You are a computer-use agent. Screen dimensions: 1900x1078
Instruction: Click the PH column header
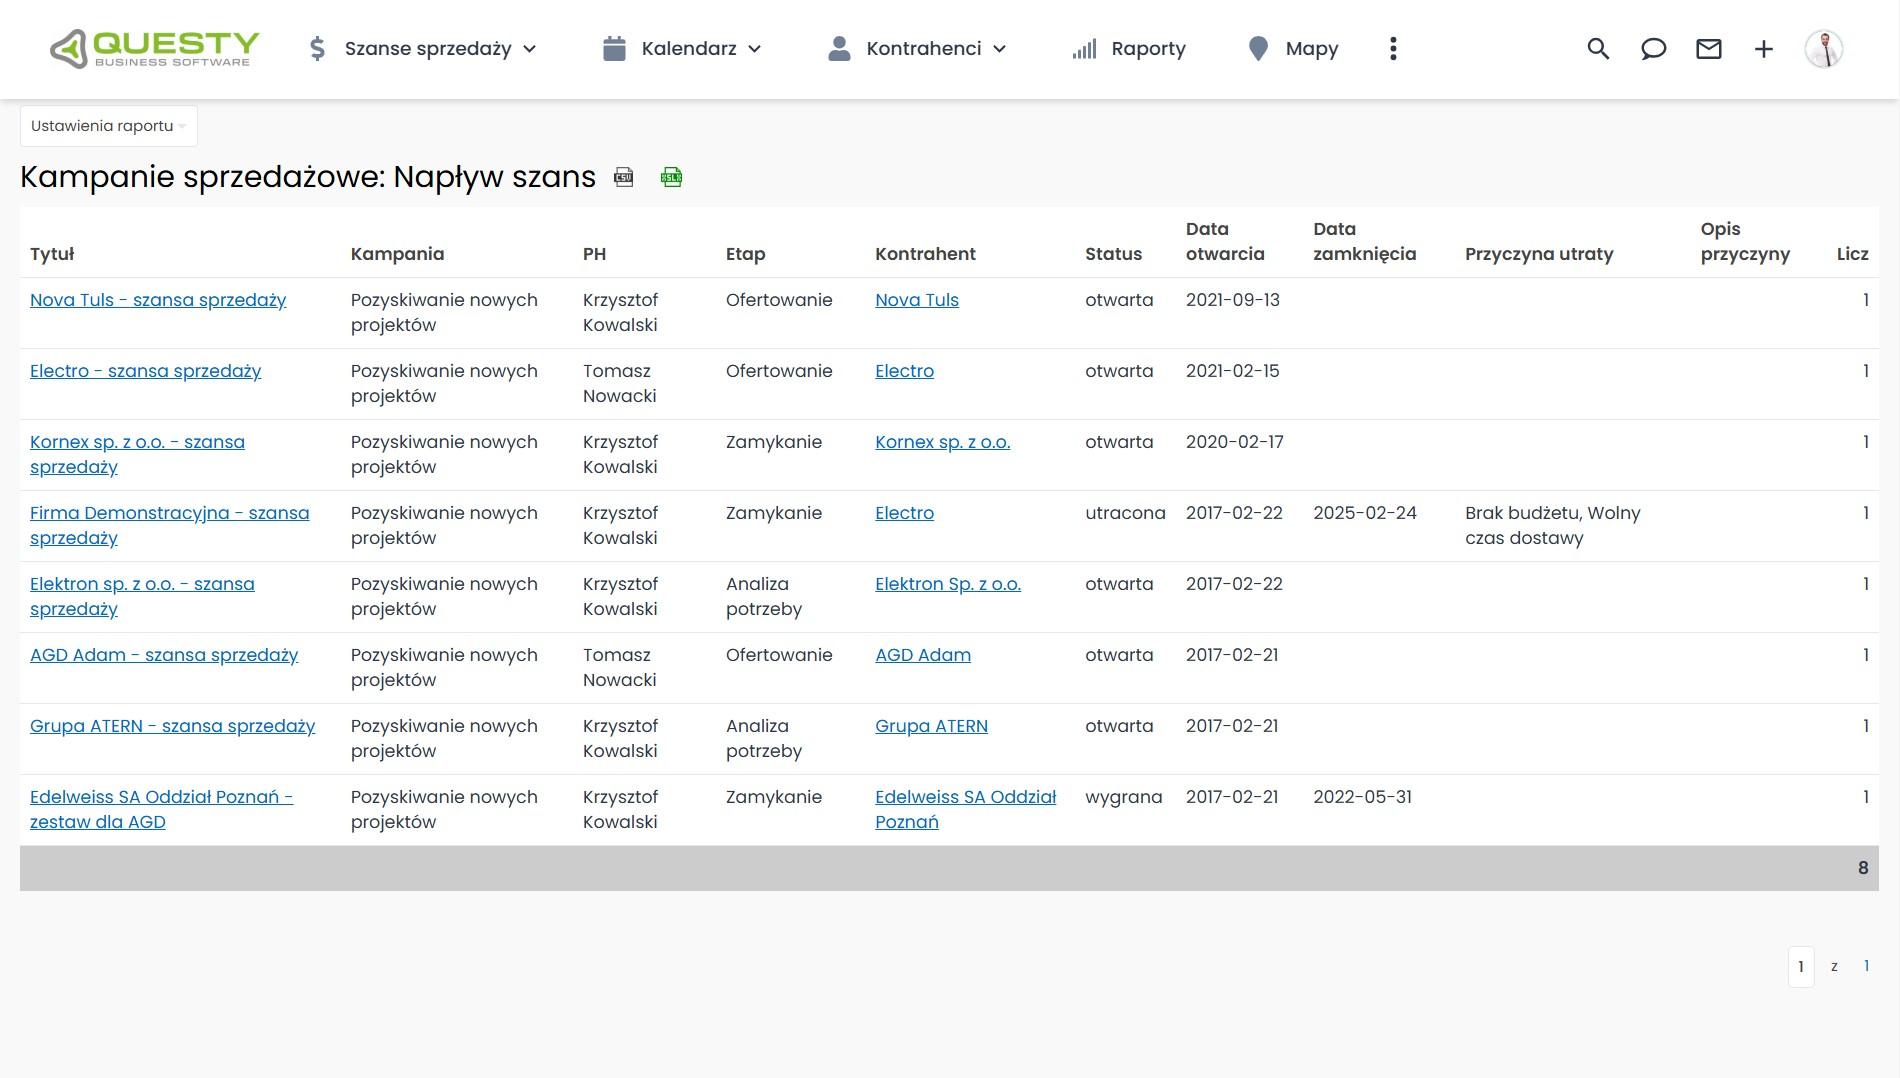click(x=594, y=254)
